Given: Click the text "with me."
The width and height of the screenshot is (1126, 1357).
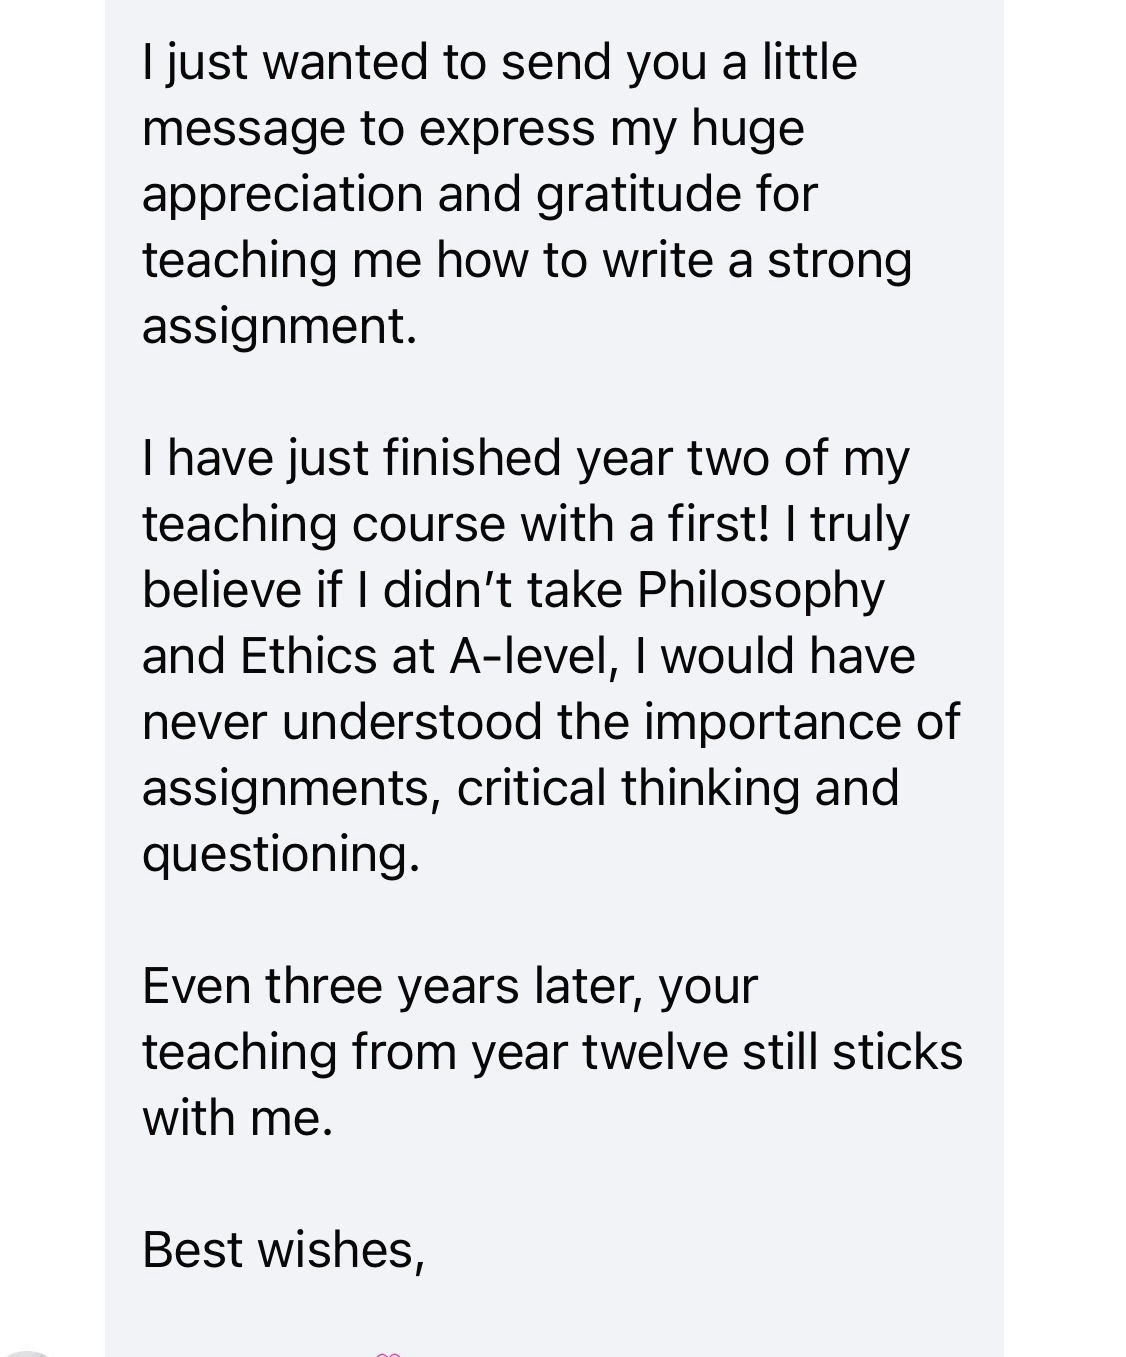Looking at the screenshot, I should tap(237, 1118).
